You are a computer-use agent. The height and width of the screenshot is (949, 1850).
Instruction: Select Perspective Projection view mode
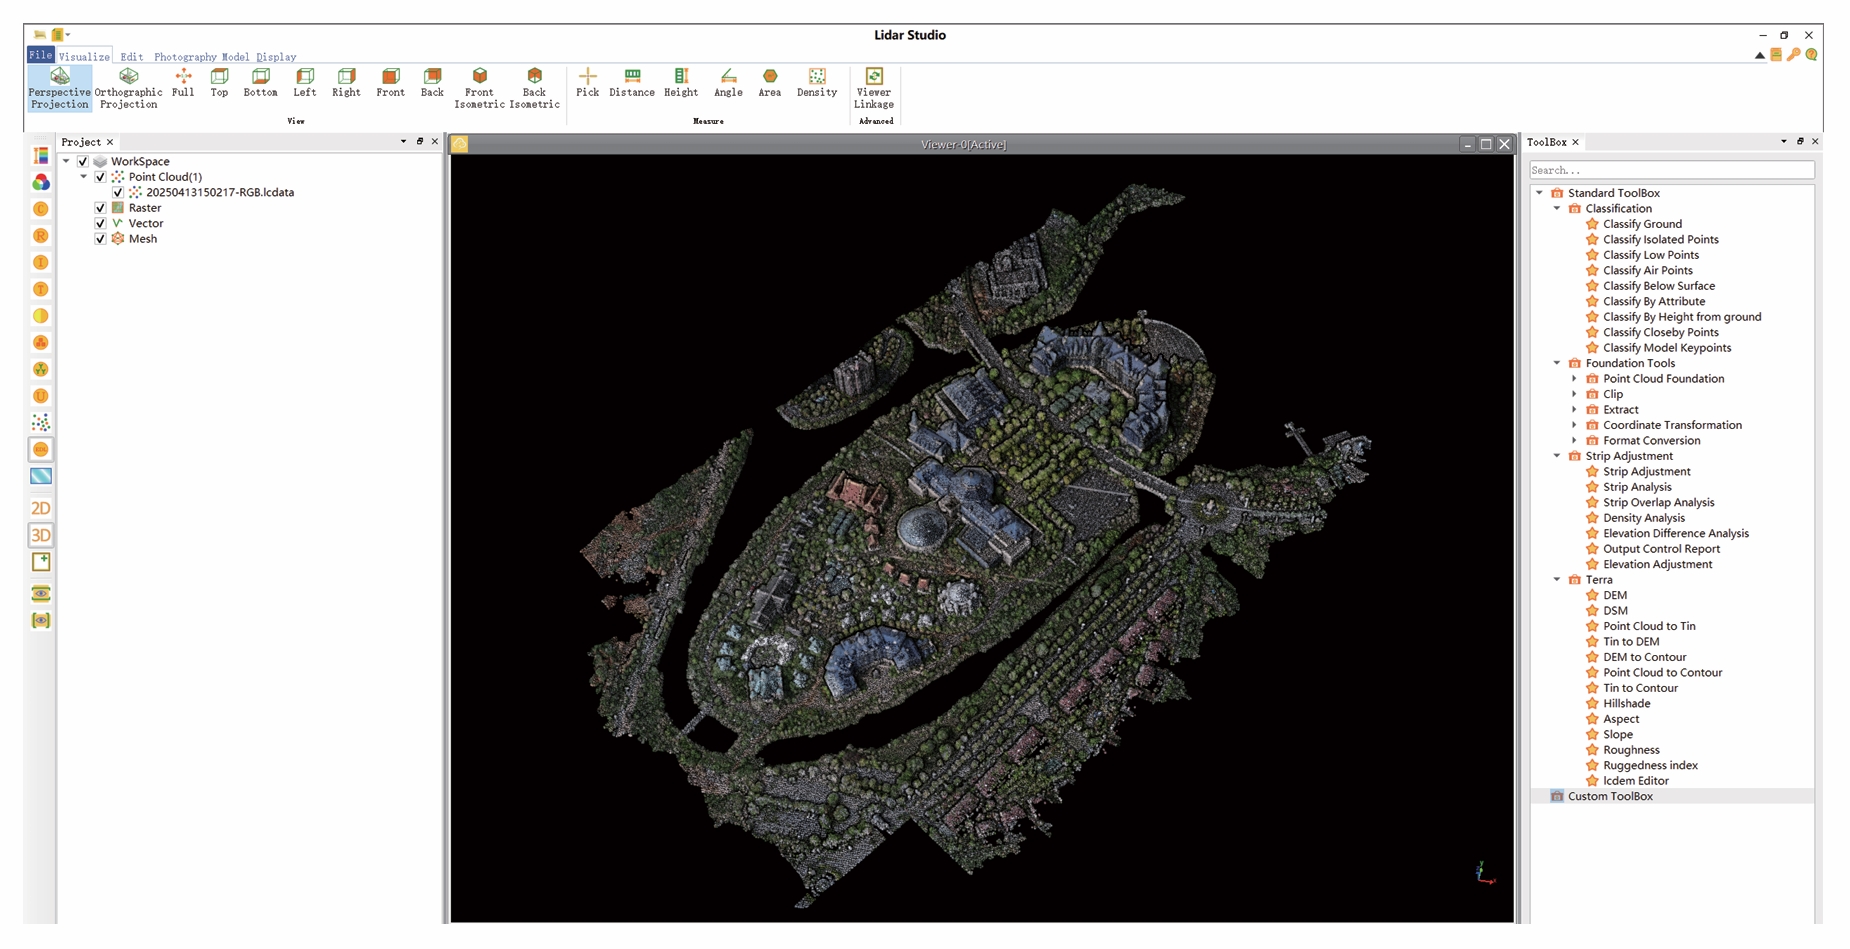pyautogui.click(x=59, y=88)
